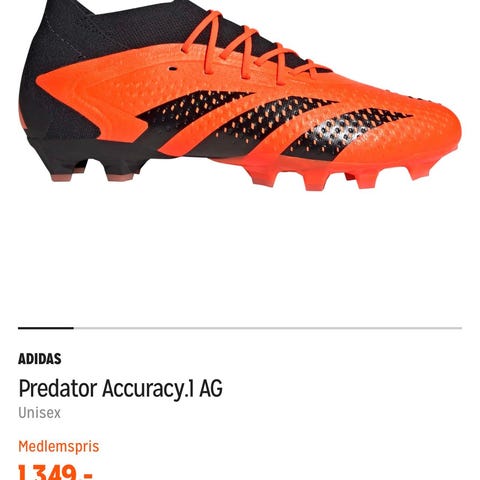Open the orange football boot product image
Image resolution: width=480 pixels, height=480 pixels.
[x=240, y=95]
